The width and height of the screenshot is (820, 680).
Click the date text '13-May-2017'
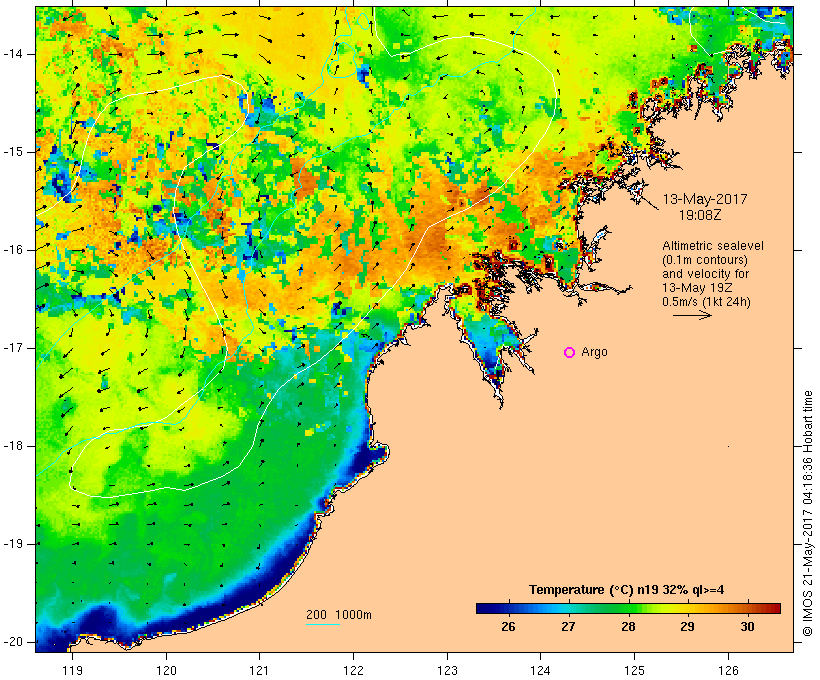pos(705,199)
